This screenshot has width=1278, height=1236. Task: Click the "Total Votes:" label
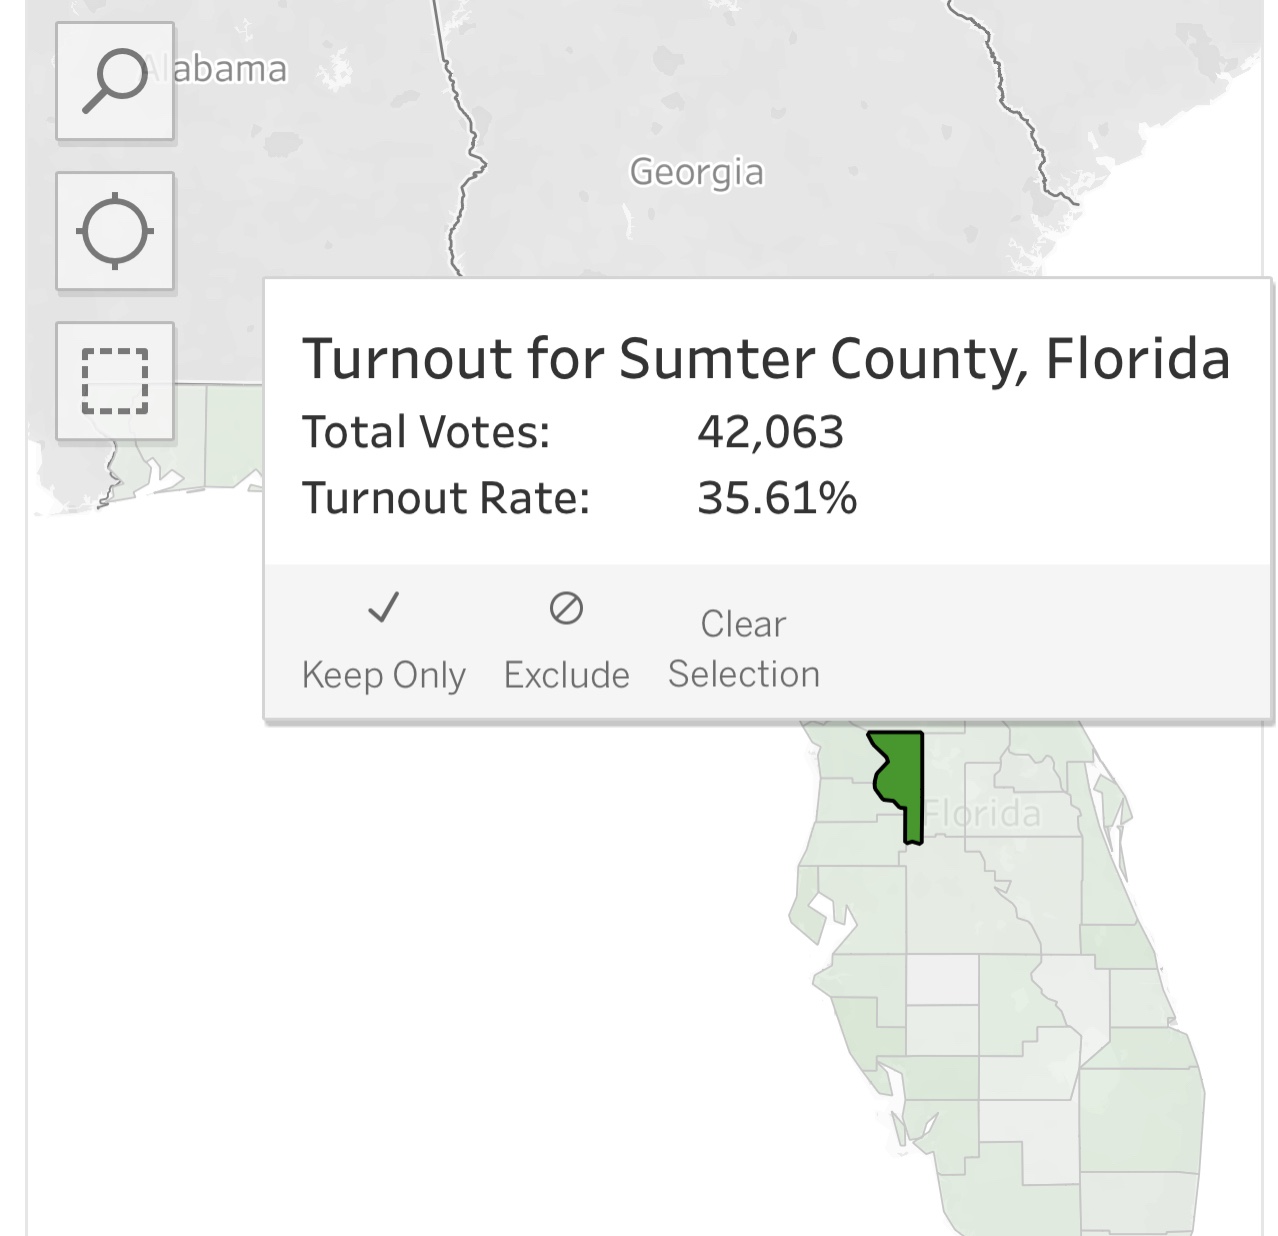[426, 432]
